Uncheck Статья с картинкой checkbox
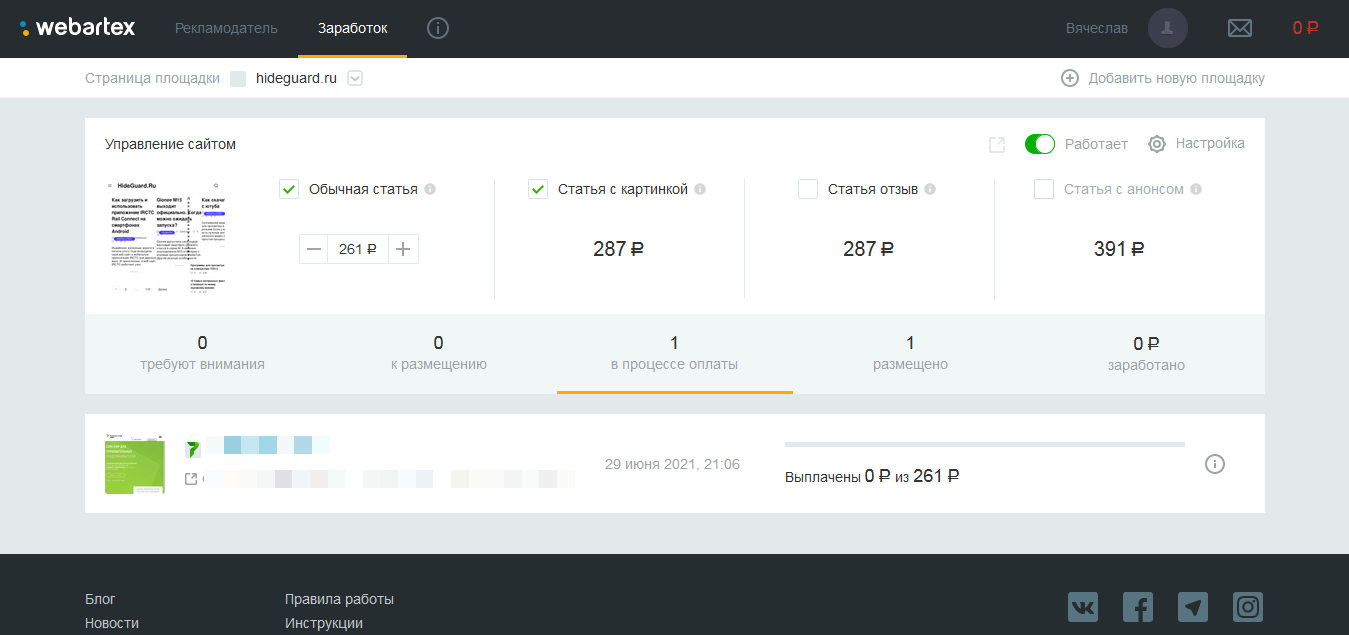1349x635 pixels. (538, 189)
